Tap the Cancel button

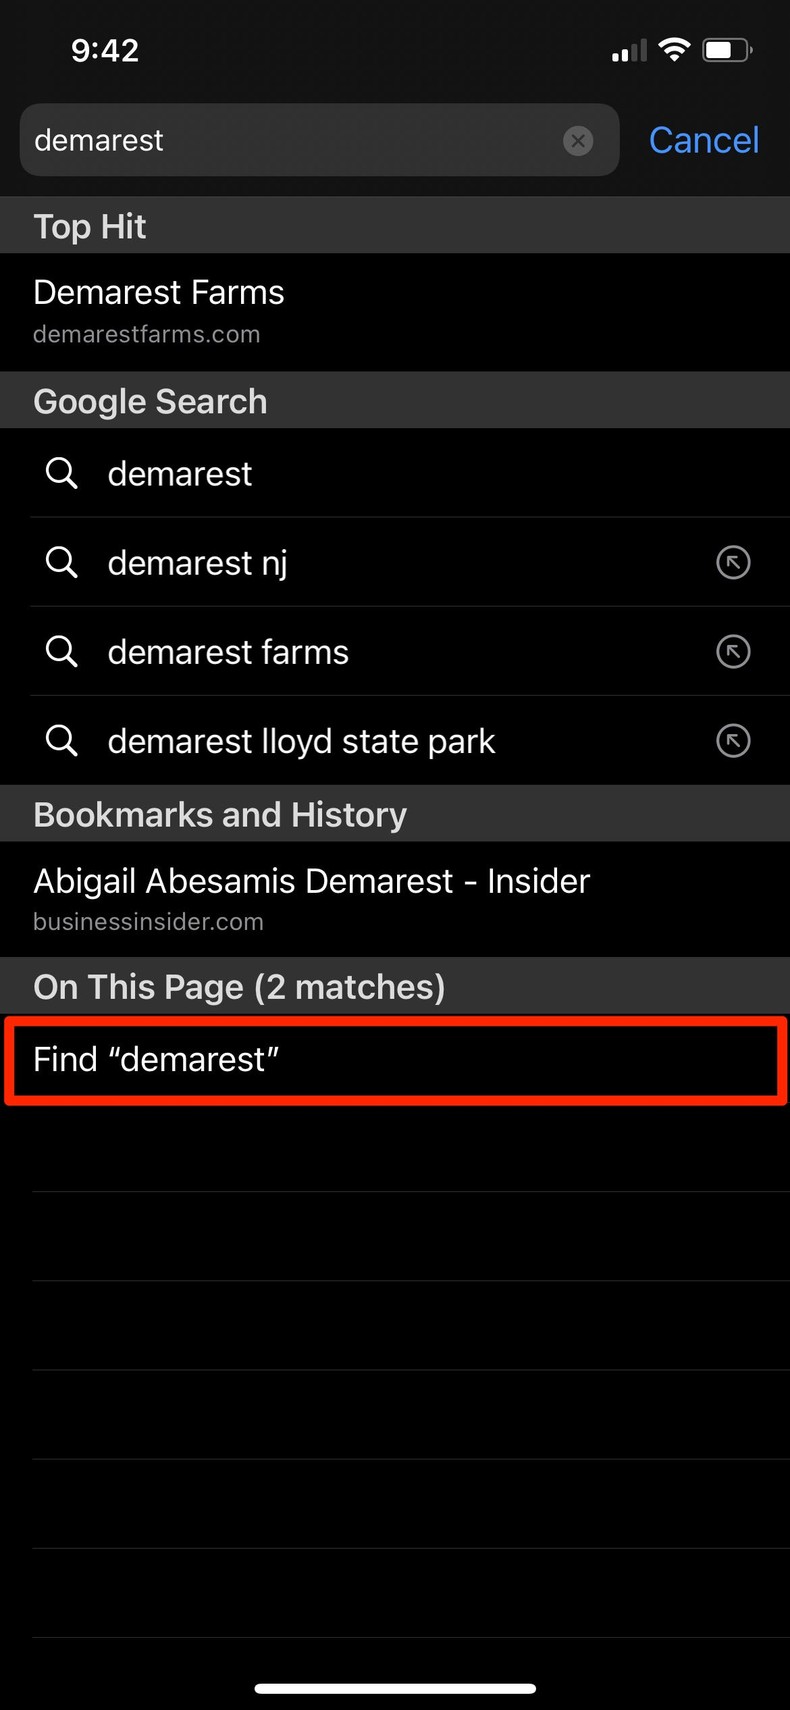tap(704, 140)
